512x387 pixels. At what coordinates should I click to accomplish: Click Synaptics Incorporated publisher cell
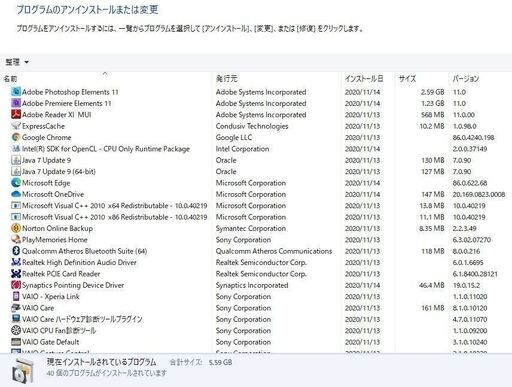252,285
